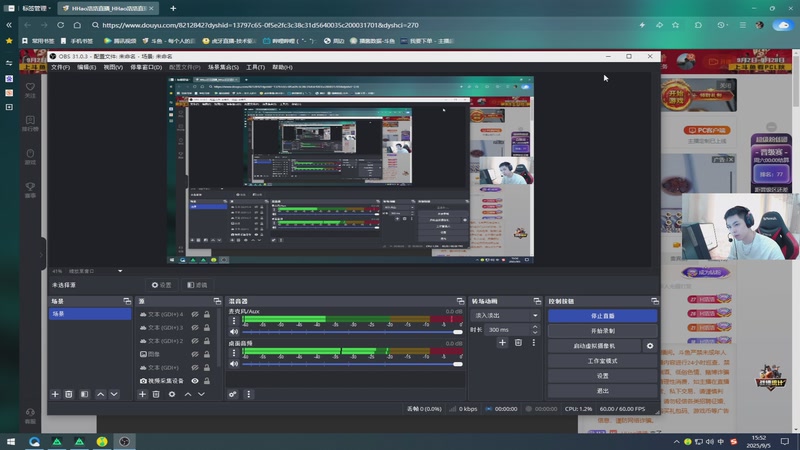Adjust 麦克风/Aux volume slider handle
800x450 pixels.
pyautogui.click(x=458, y=332)
